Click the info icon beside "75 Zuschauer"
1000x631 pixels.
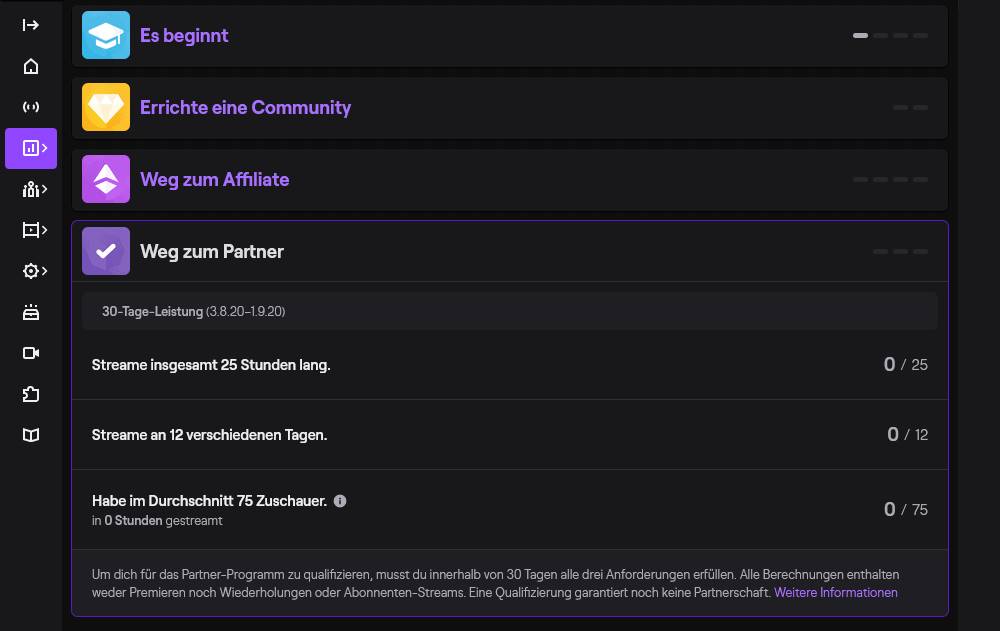pos(340,501)
